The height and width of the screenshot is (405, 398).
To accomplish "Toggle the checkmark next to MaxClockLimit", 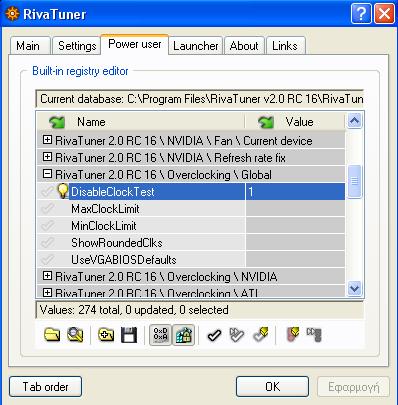I will (x=47, y=209).
